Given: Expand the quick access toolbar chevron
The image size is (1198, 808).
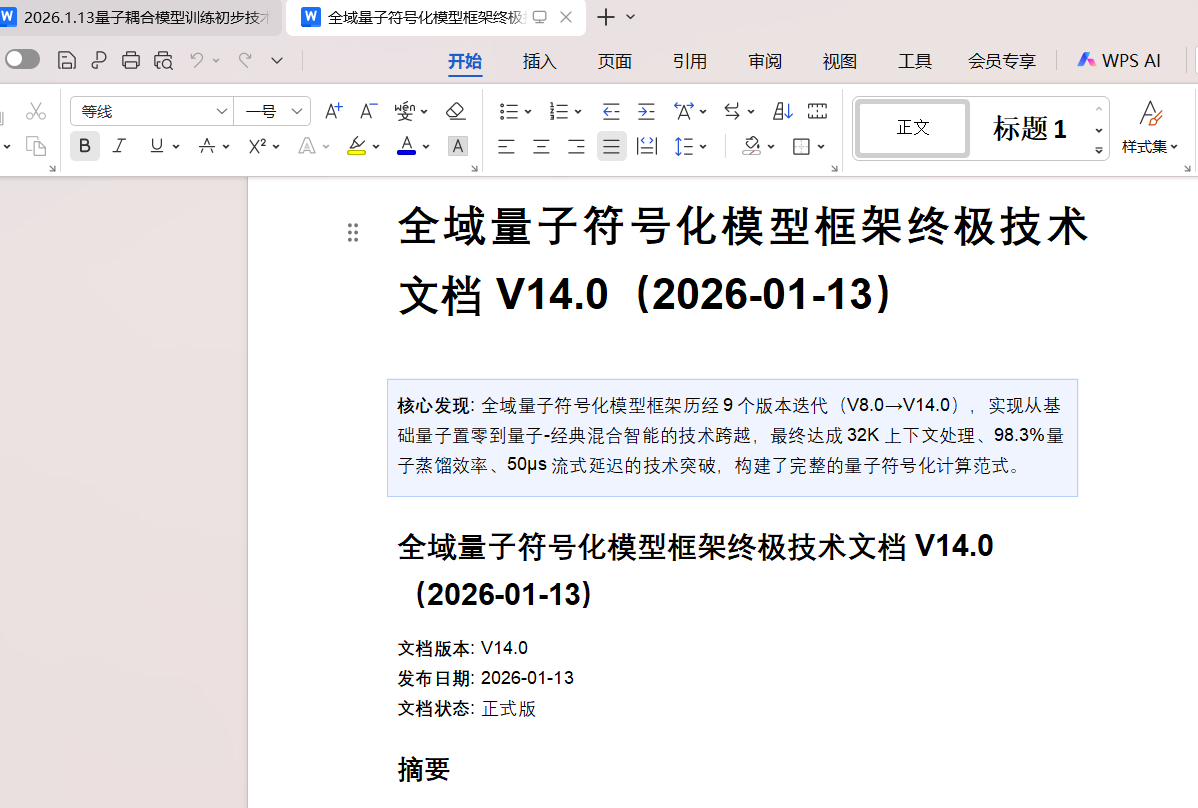Looking at the screenshot, I should pos(277,60).
